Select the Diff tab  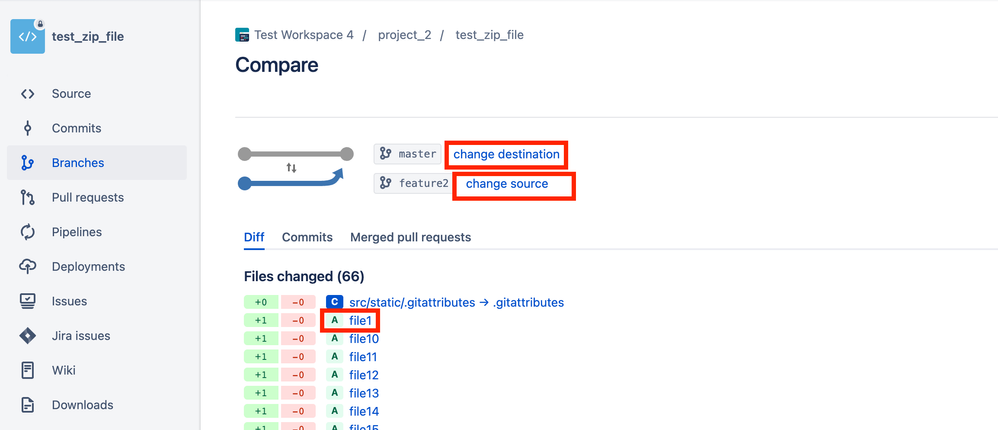[254, 237]
